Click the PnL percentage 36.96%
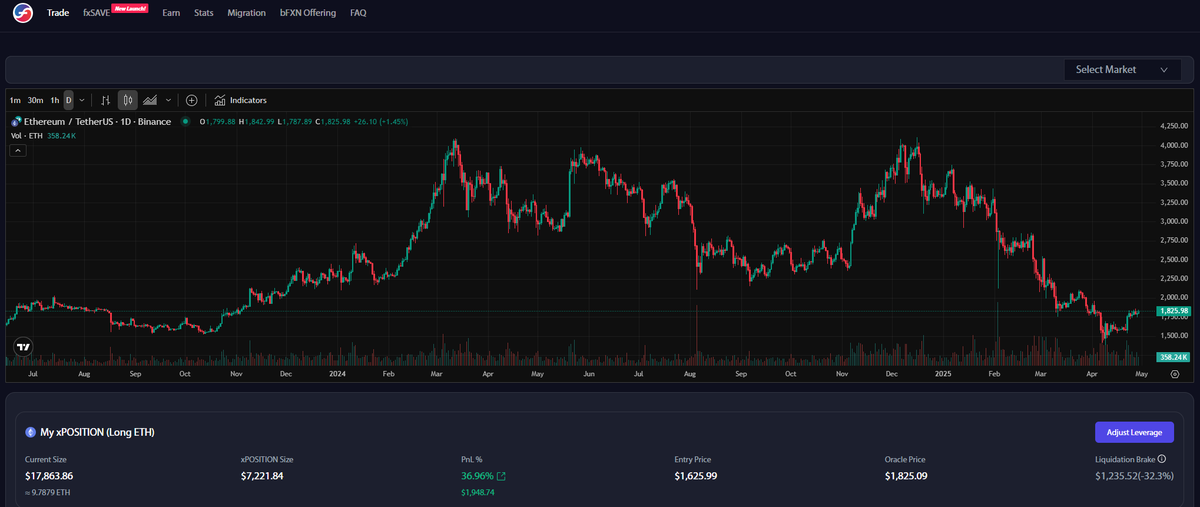This screenshot has width=1200, height=507. pos(476,476)
